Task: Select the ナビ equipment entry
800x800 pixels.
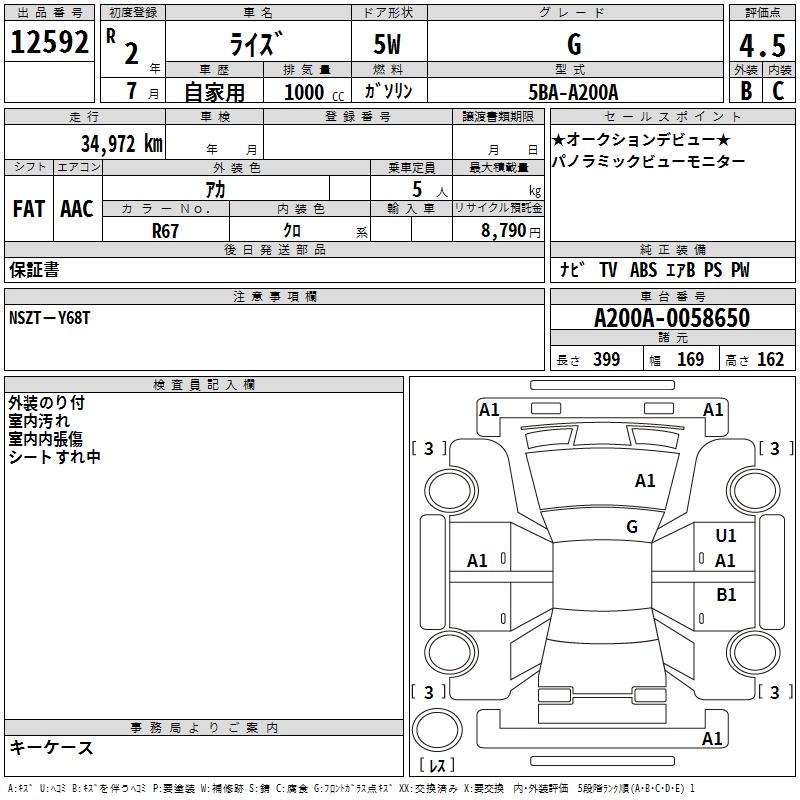Action: point(572,269)
